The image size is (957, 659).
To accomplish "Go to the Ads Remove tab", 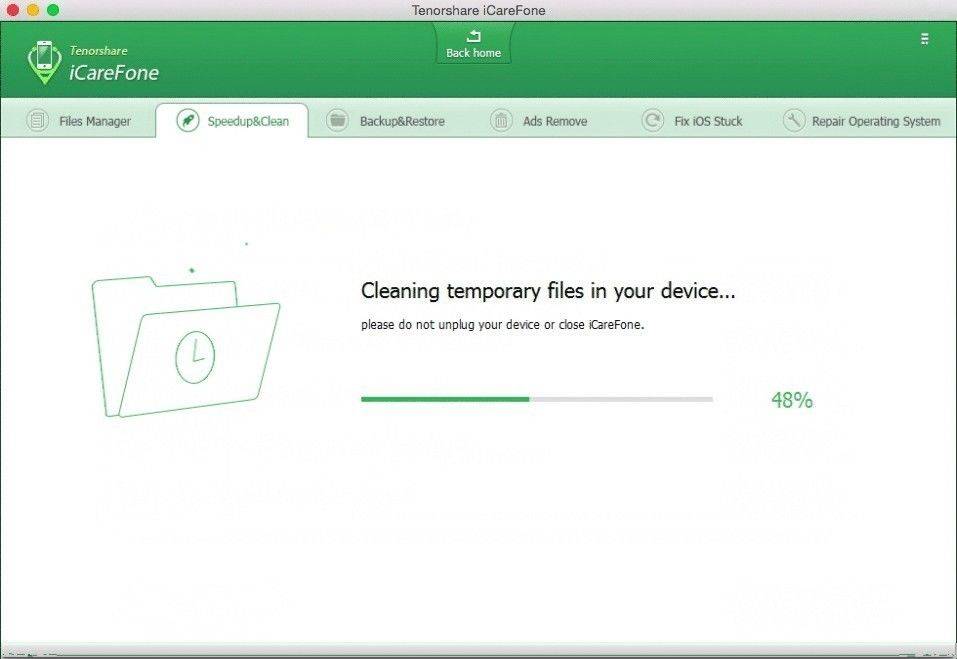I will coord(539,121).
